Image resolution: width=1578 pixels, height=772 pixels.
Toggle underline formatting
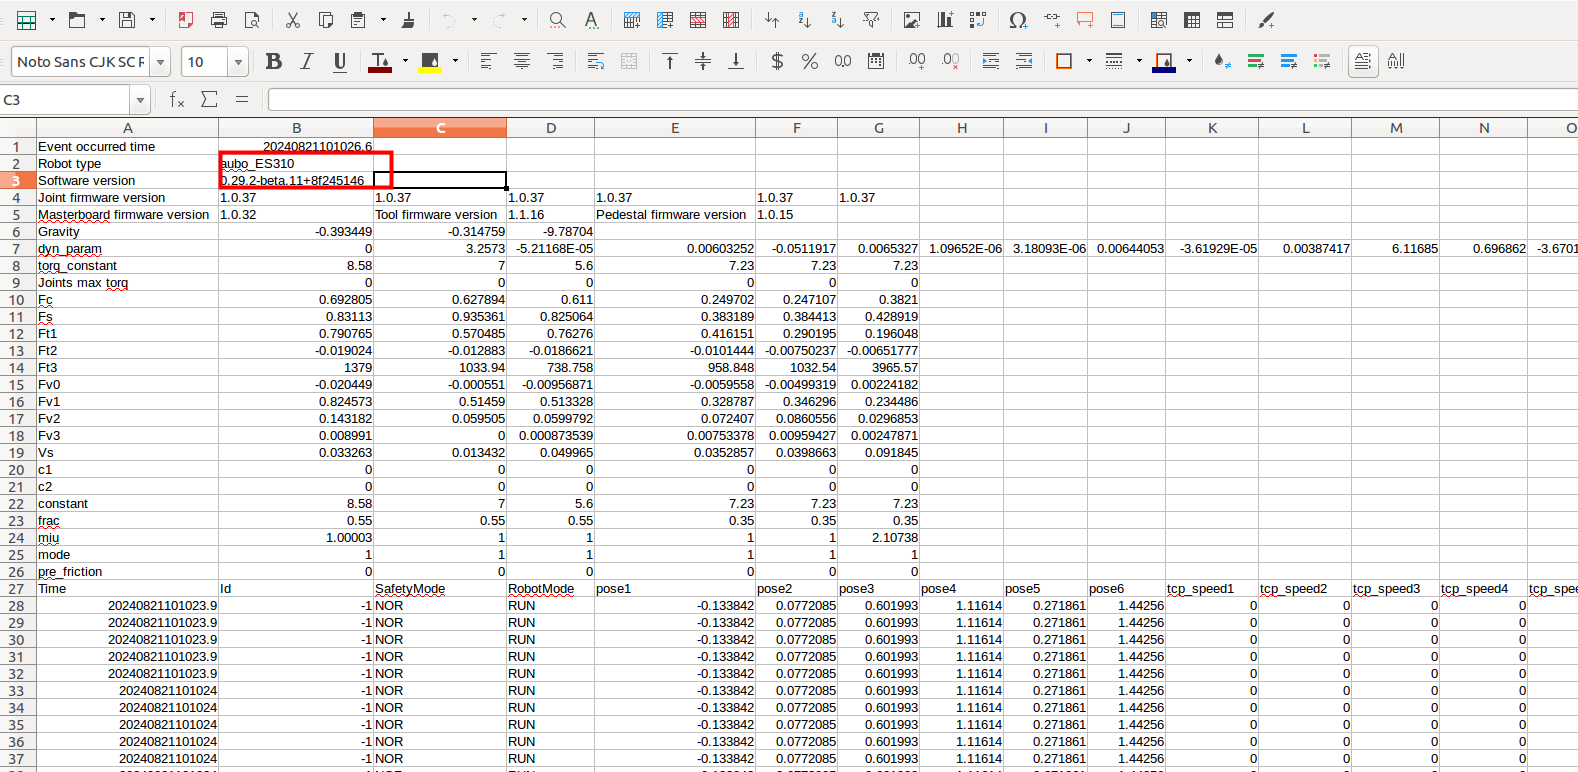pos(340,62)
